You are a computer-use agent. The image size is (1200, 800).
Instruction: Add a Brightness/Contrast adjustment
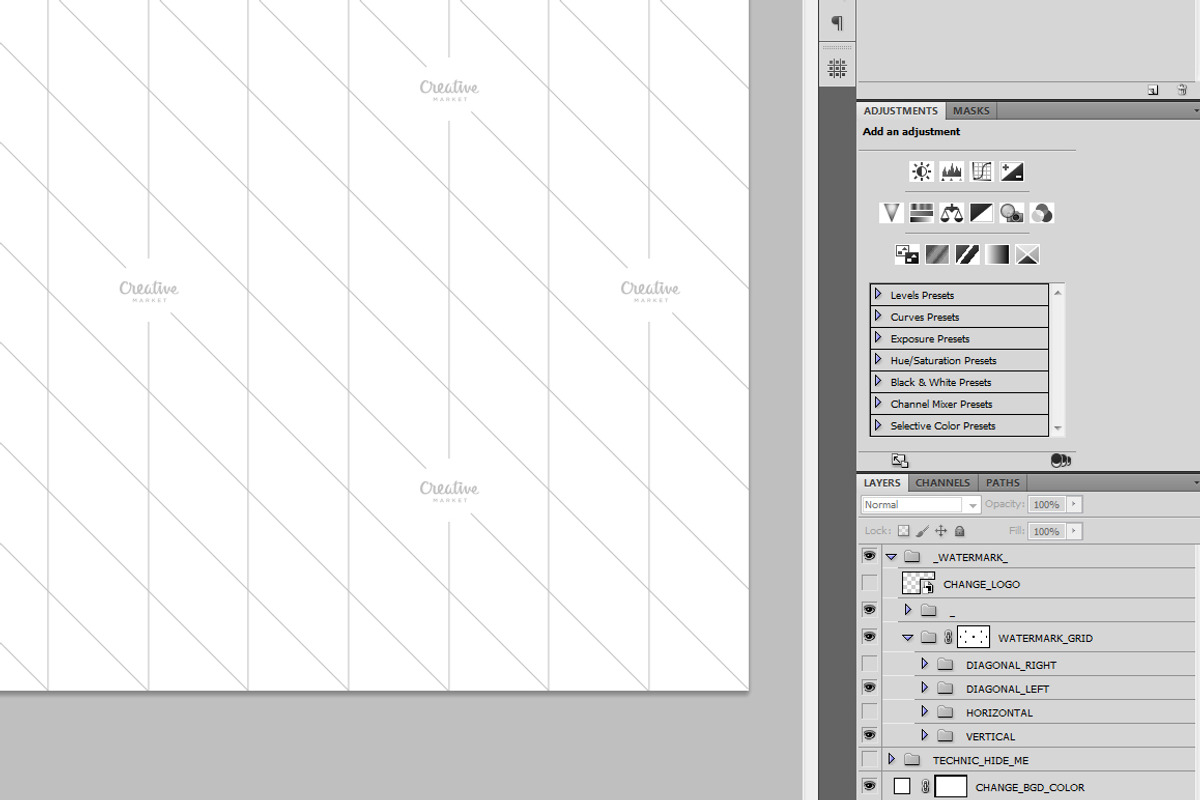(922, 172)
